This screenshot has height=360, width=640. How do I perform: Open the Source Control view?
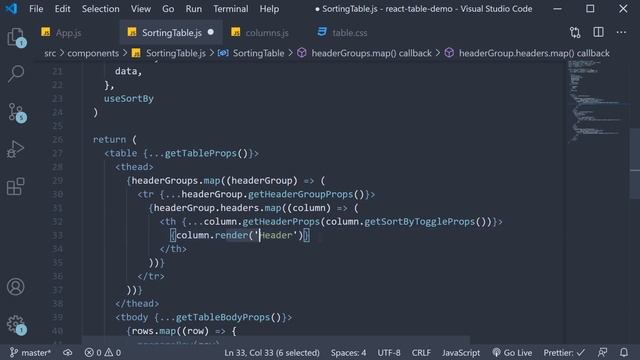16,112
